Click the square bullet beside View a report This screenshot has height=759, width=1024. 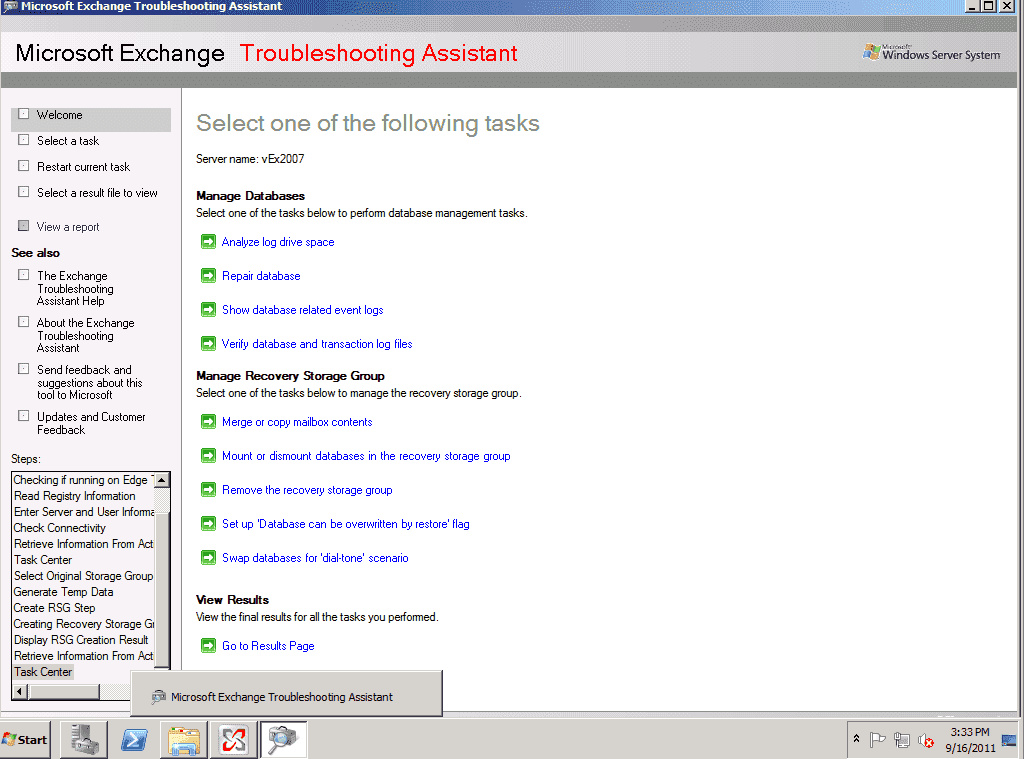pos(24,226)
